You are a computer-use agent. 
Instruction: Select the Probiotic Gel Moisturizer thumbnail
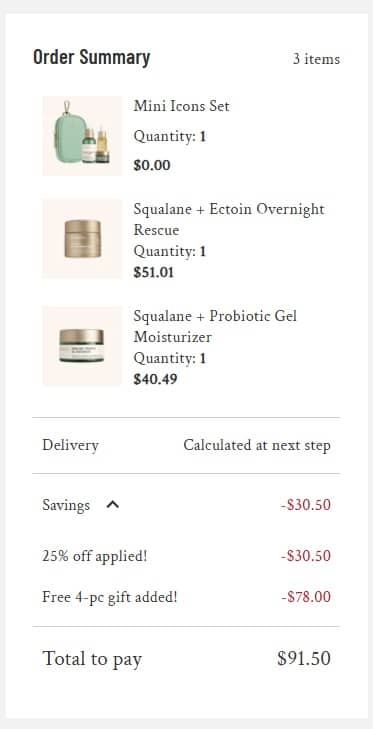(x=82, y=346)
